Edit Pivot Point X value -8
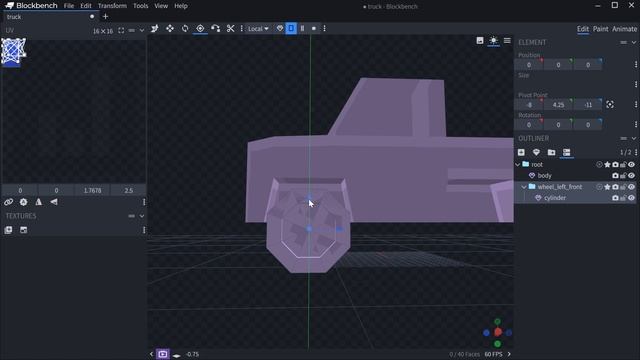Image resolution: width=640 pixels, height=360 pixels. (529, 104)
